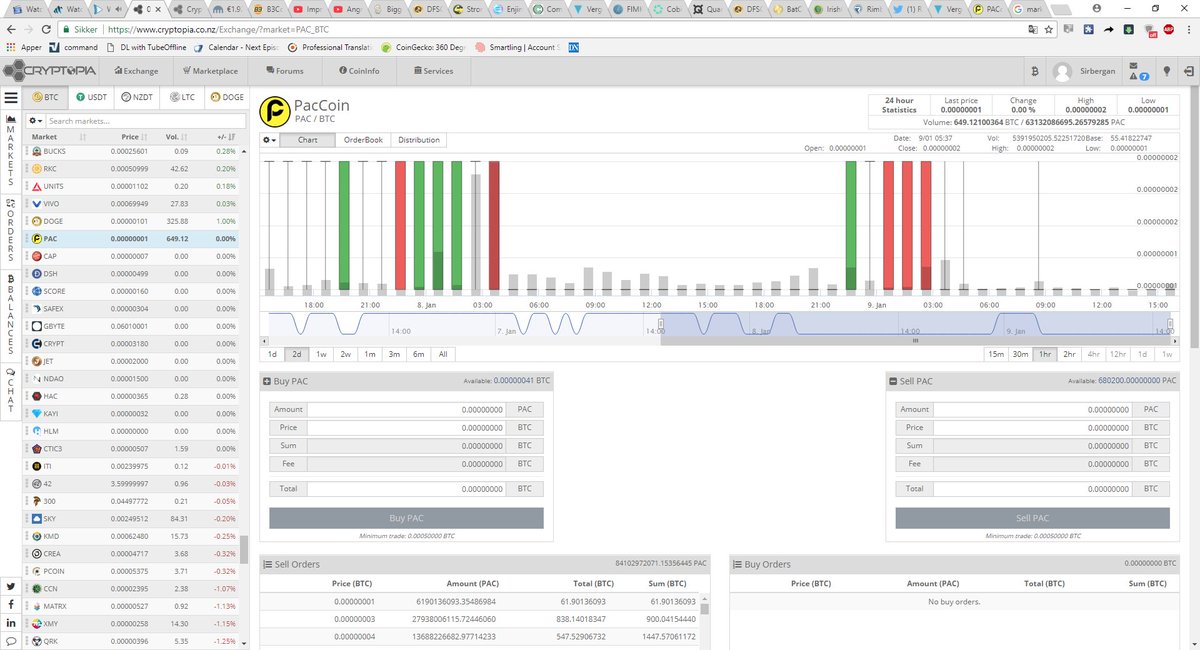The width and height of the screenshot is (1200, 650).
Task: Open the CoinInfo menu
Action: point(359,71)
